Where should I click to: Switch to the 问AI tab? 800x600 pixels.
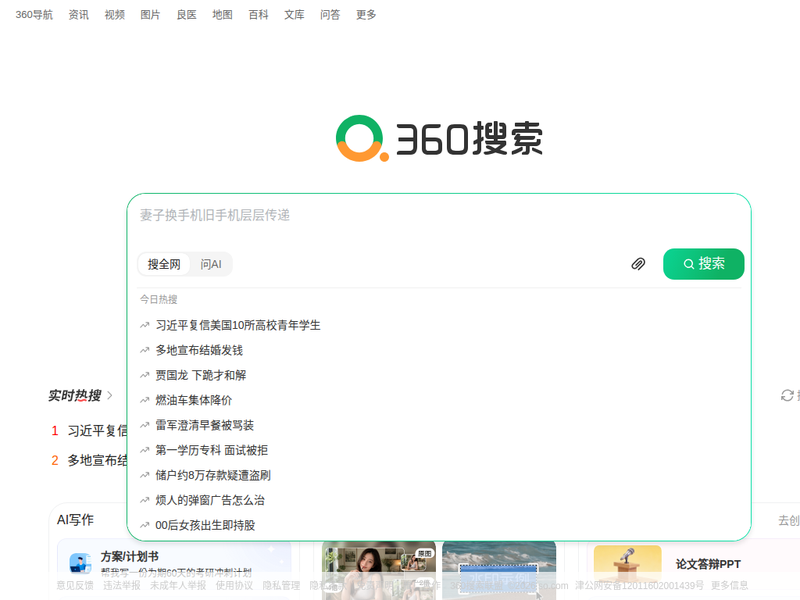(211, 264)
